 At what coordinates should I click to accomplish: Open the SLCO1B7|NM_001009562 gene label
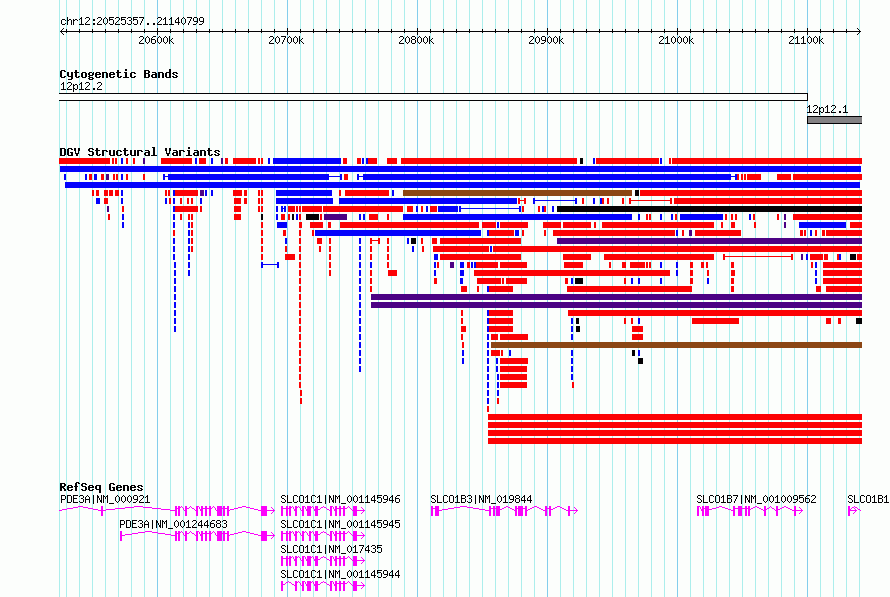click(756, 499)
